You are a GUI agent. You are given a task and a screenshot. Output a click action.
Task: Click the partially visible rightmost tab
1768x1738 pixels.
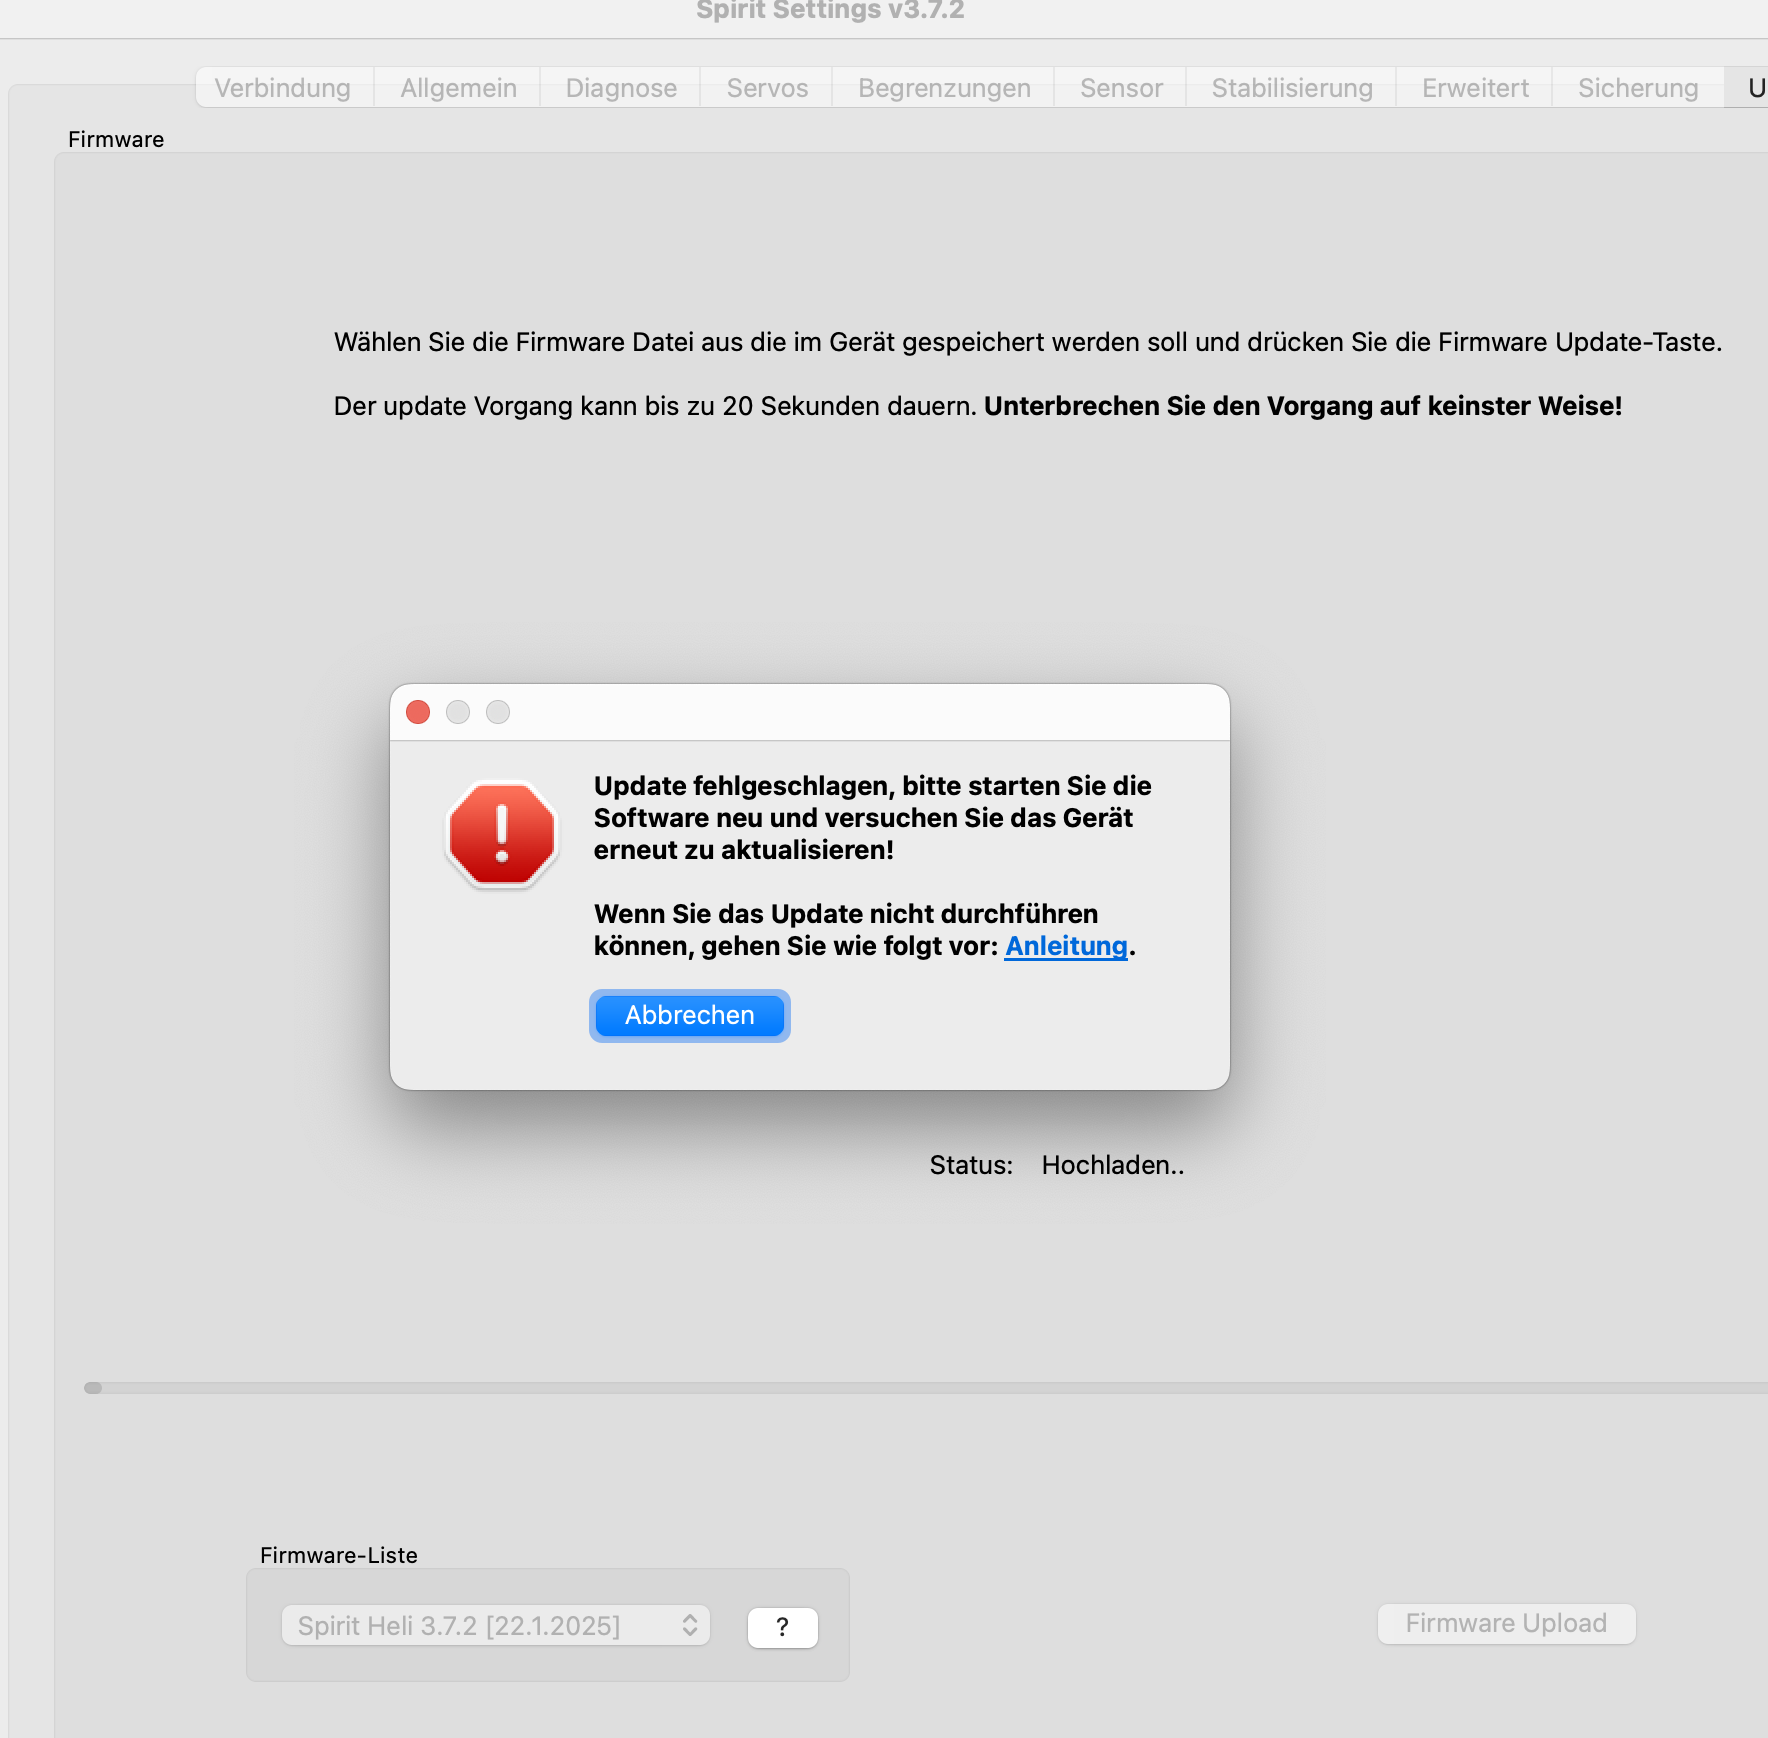point(1752,88)
